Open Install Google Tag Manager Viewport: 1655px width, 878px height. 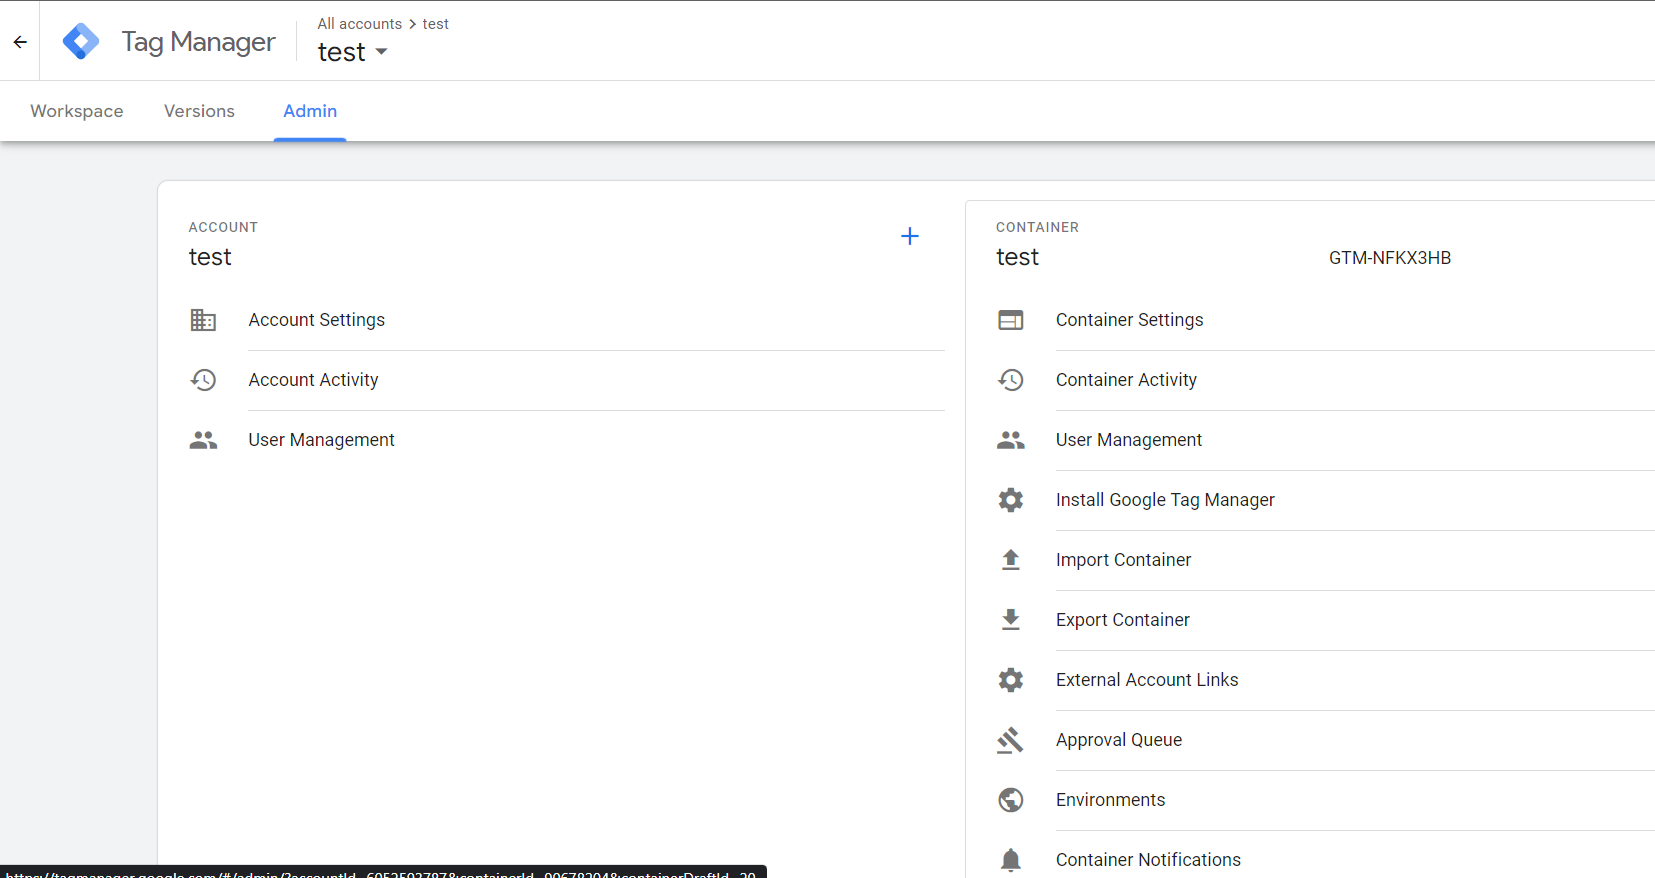[x=1165, y=500]
